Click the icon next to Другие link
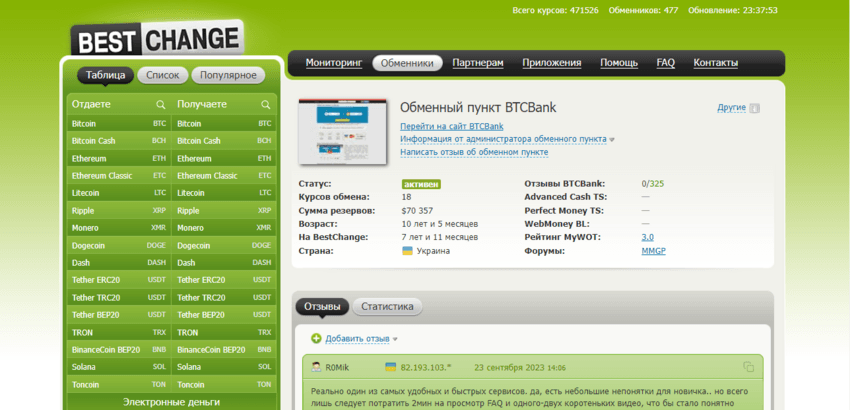 [x=755, y=108]
